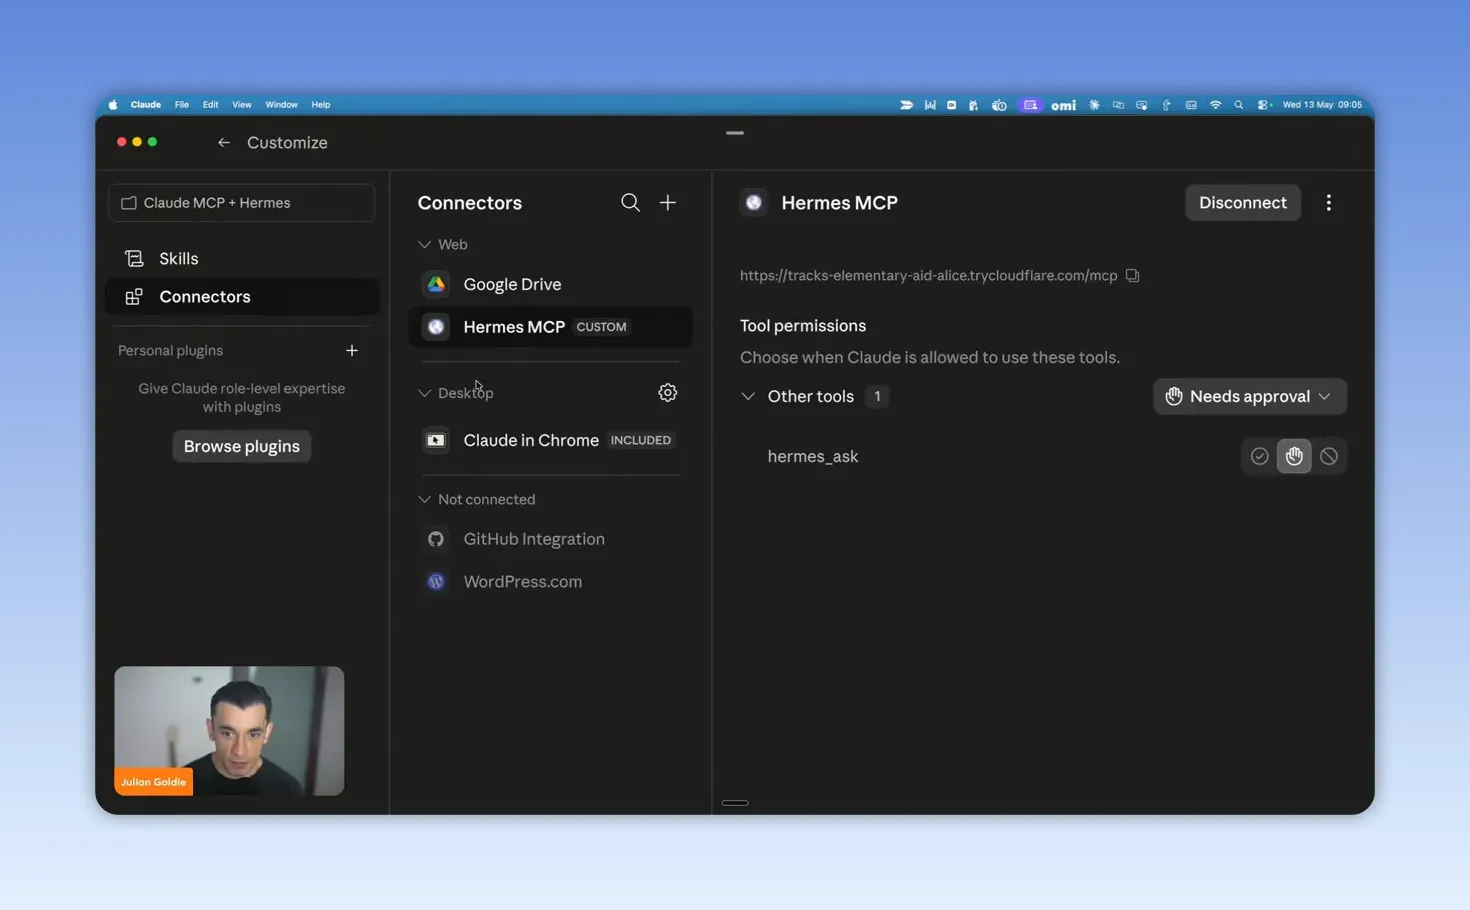
Task: Click the INCLUDED badge on Claude in Chrome
Action: tap(641, 440)
